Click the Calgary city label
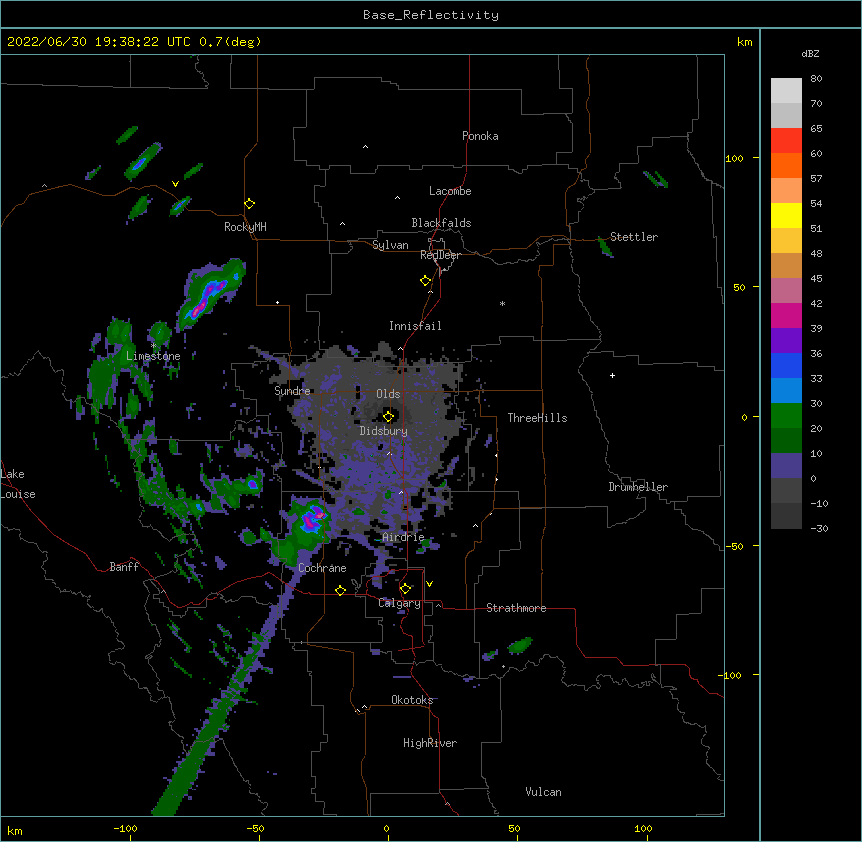862x842 pixels. [399, 603]
